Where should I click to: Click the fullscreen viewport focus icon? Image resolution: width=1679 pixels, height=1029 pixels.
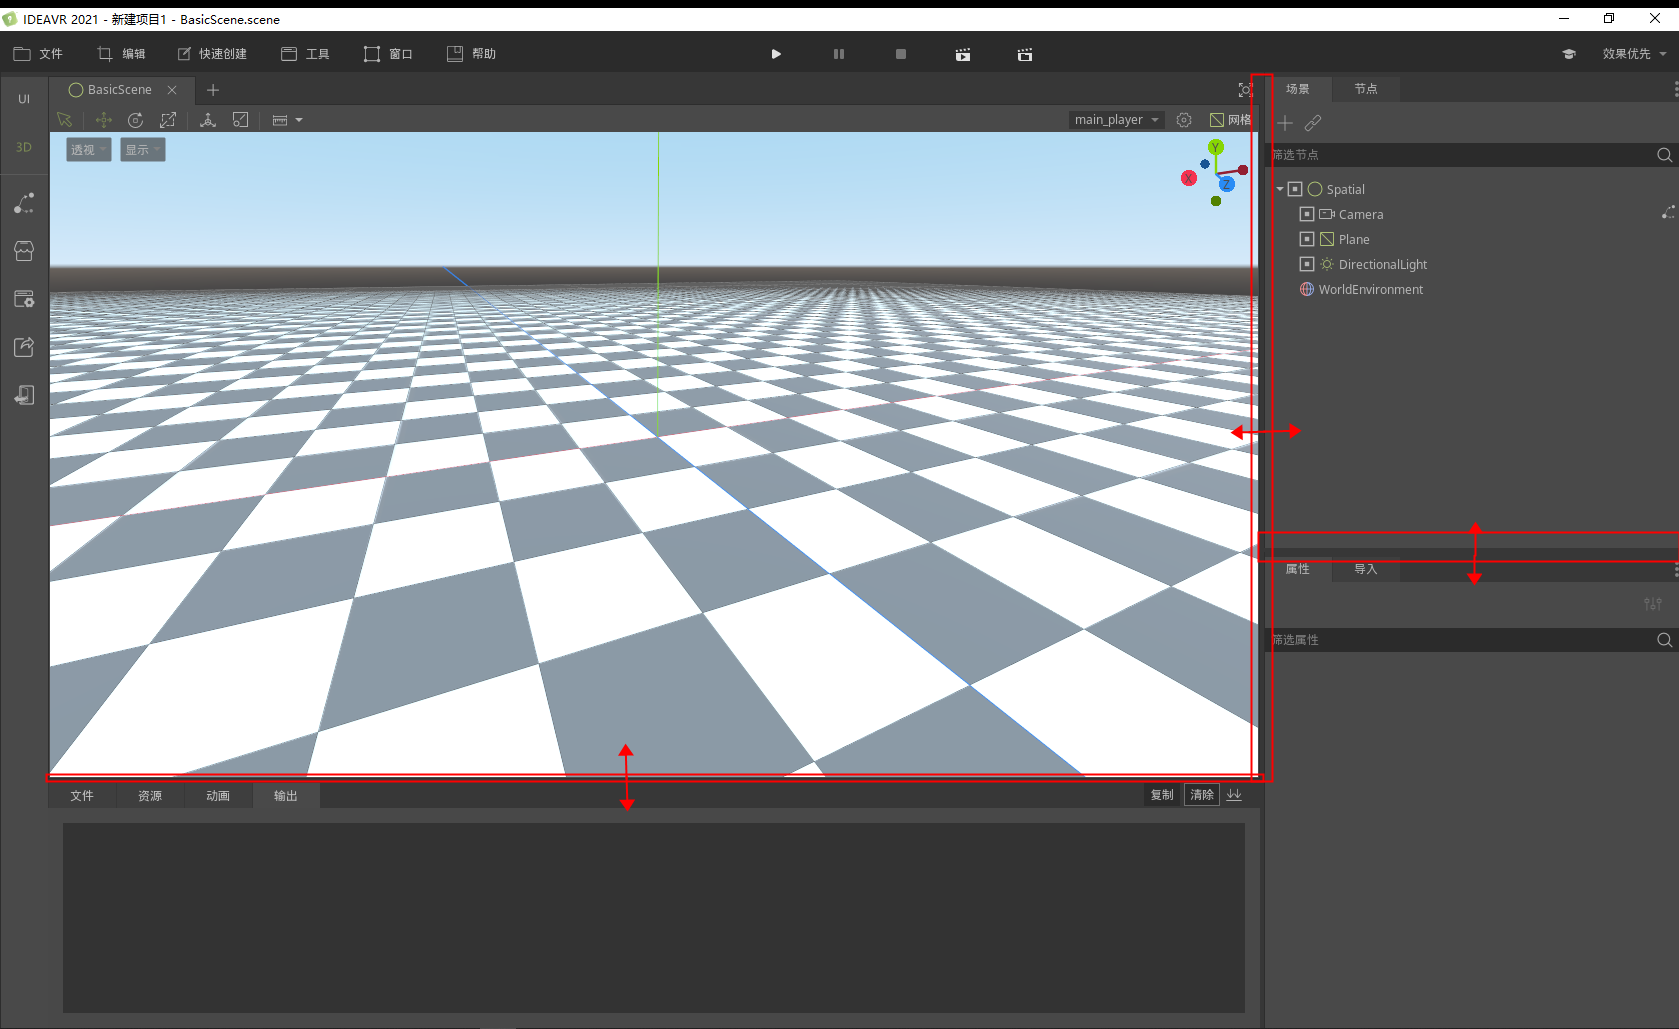coord(1245,90)
